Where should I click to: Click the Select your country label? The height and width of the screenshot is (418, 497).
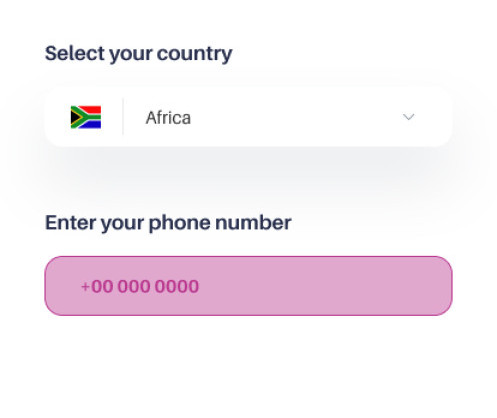(139, 54)
